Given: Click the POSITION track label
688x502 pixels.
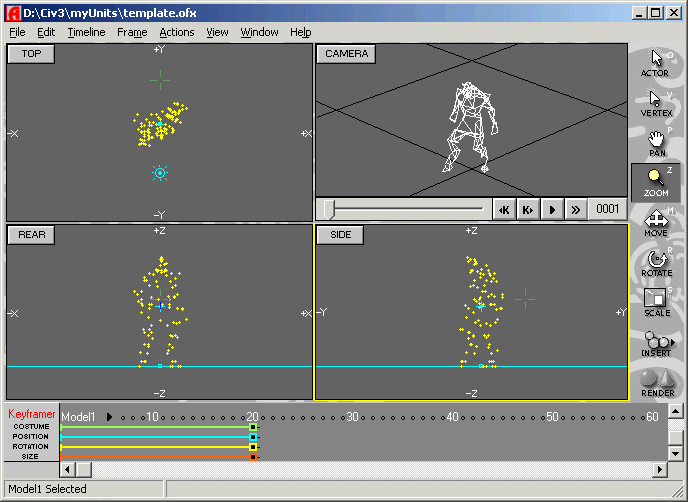Looking at the screenshot, I should coord(30,437).
